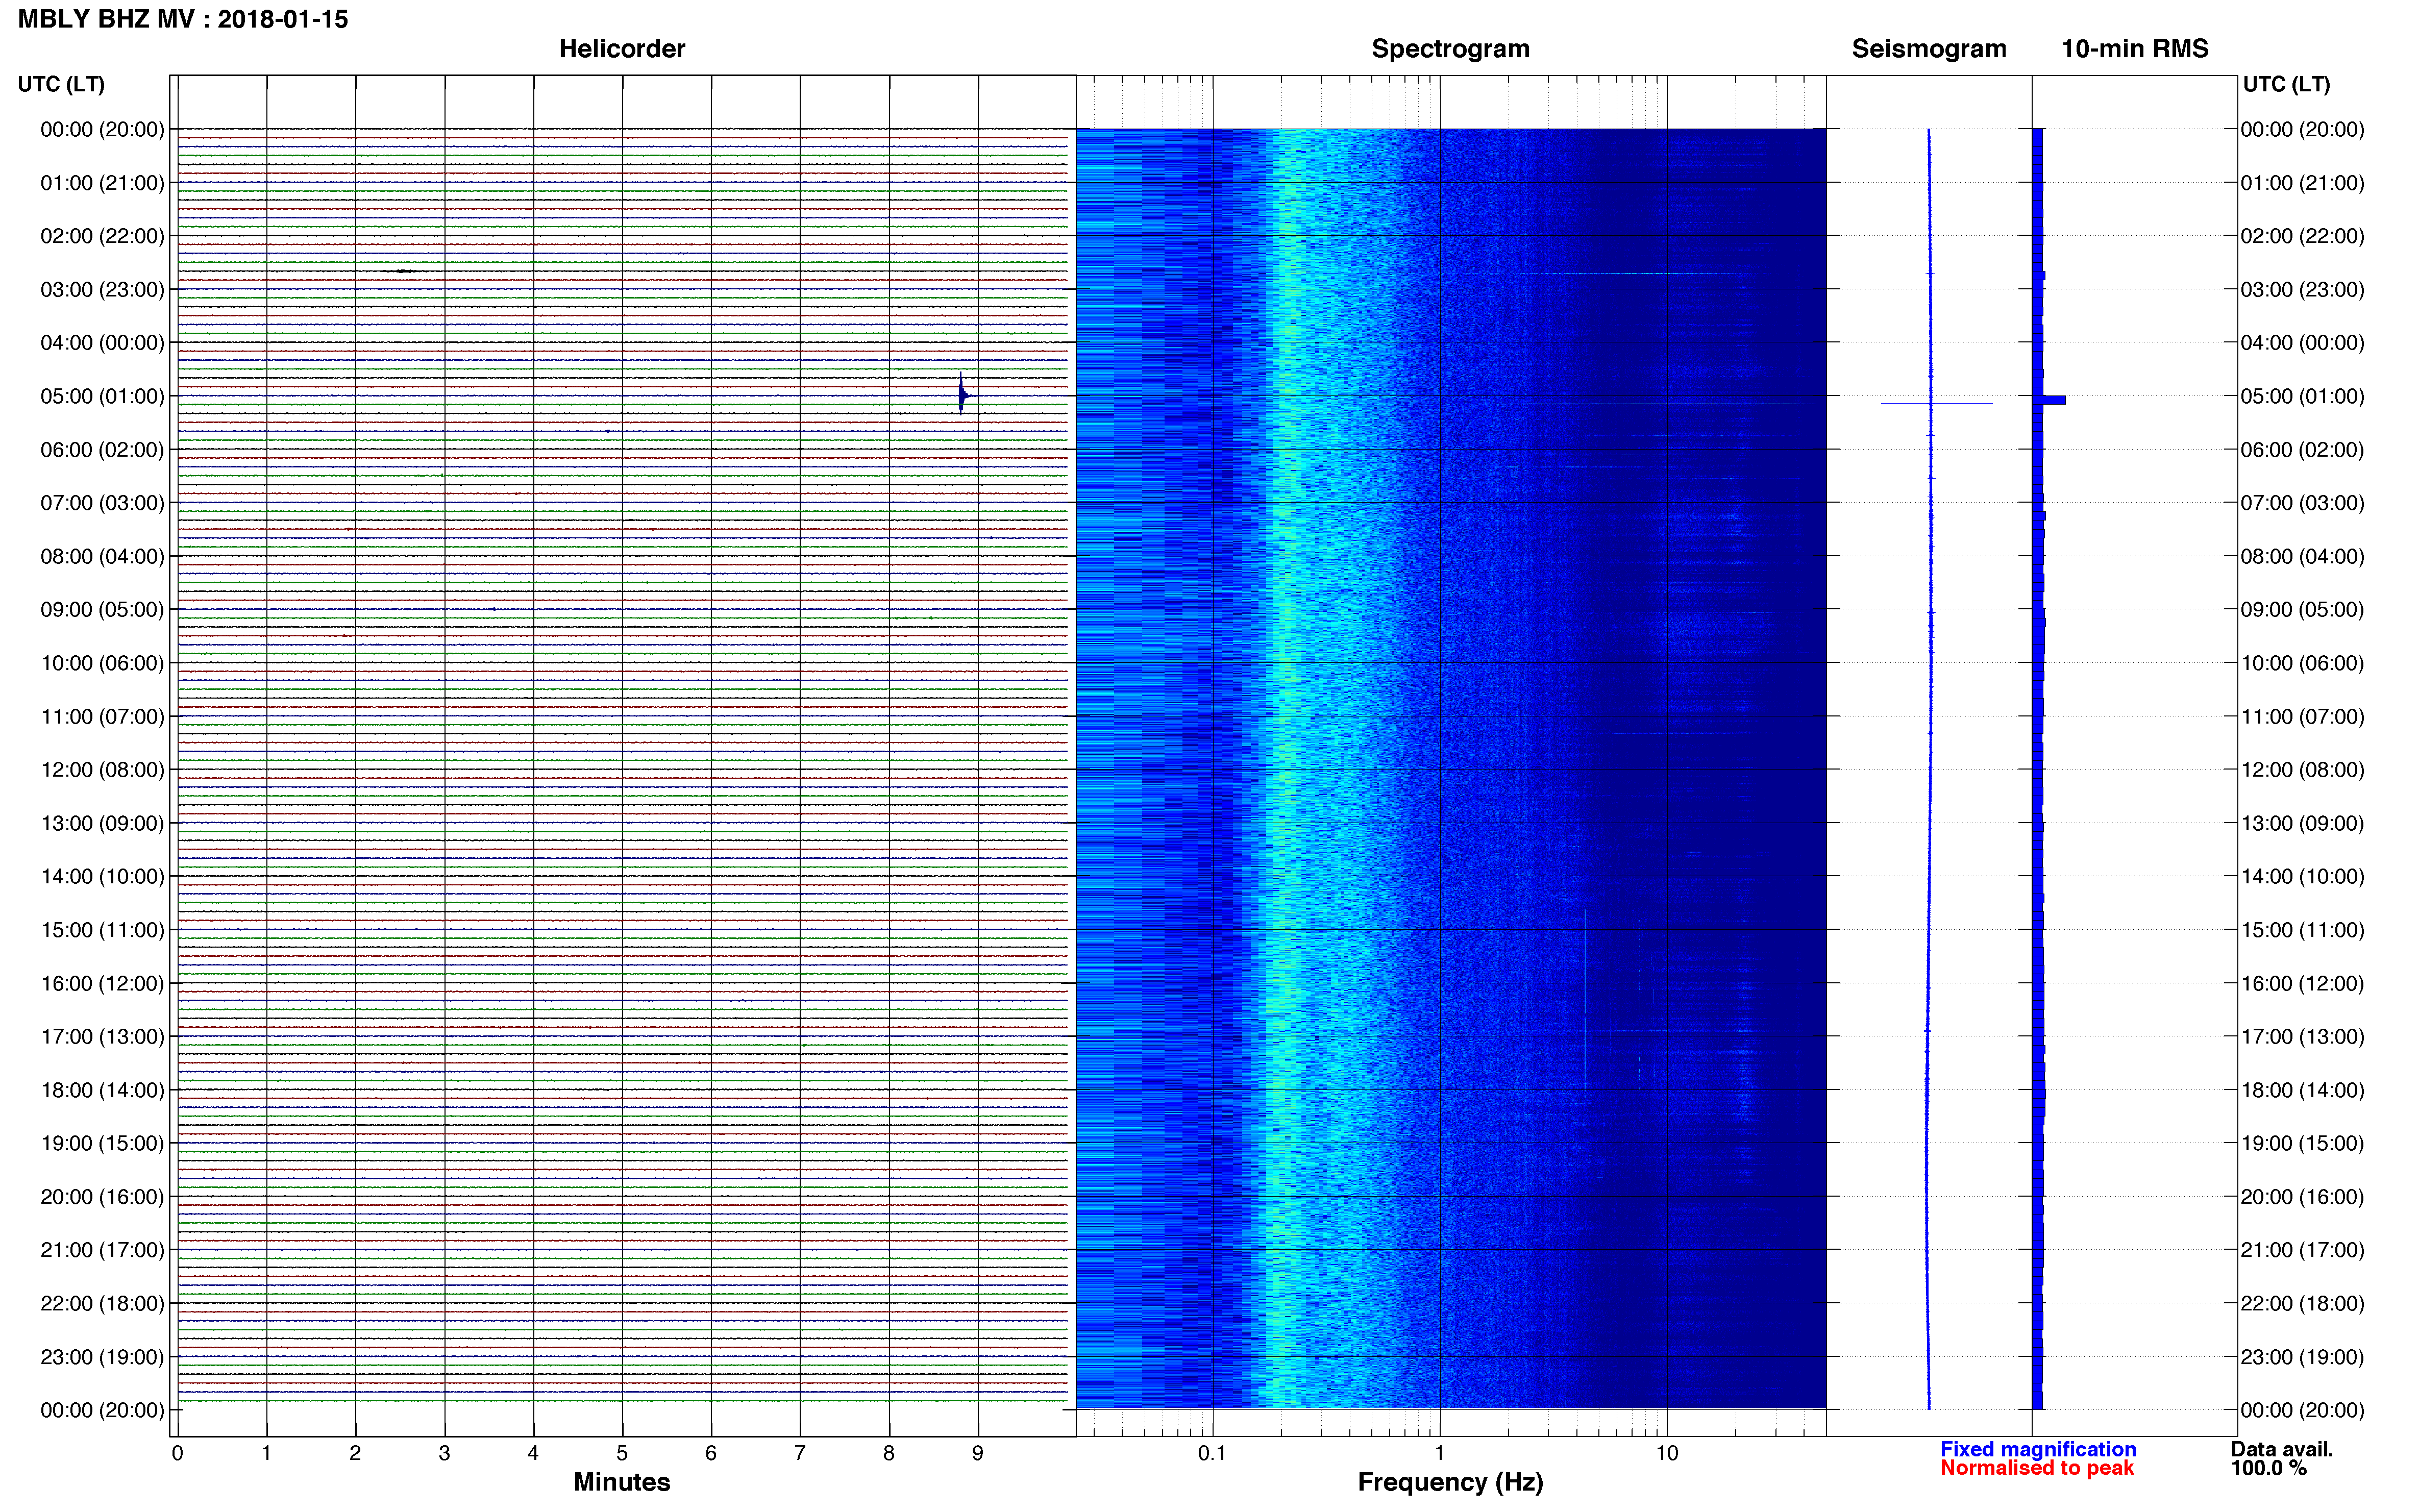
Task: Click the "10-min RMS" panel heading
Action: pyautogui.click(x=2135, y=49)
